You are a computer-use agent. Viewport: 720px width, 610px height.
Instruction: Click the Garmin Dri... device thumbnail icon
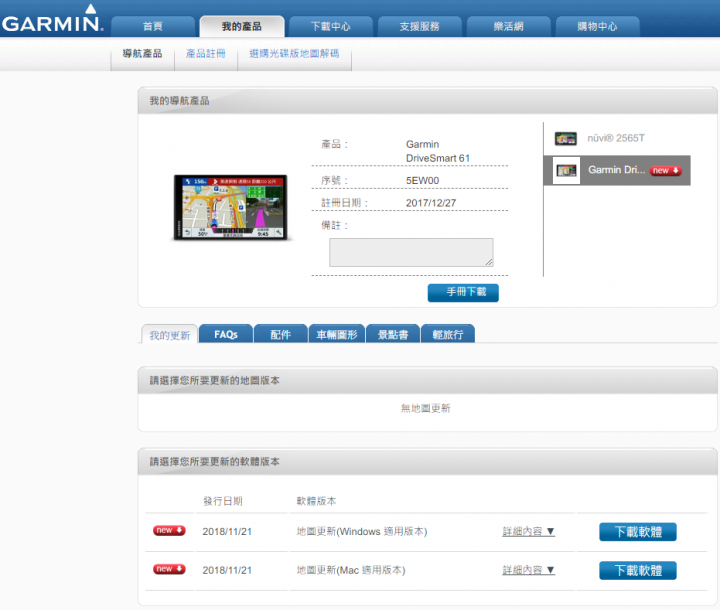[x=566, y=170]
